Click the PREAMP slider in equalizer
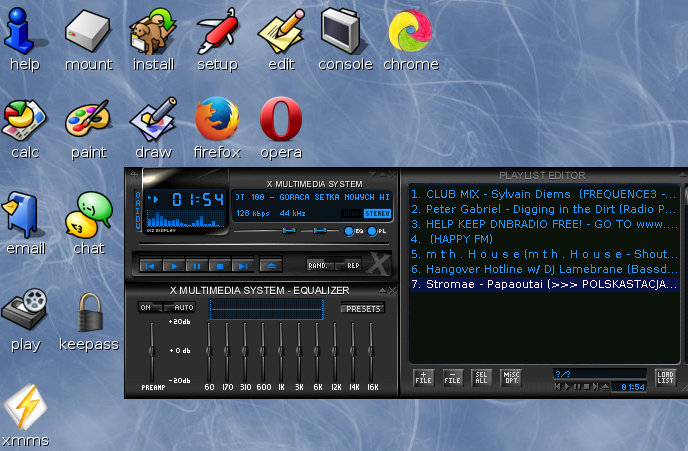This screenshot has width=688, height=451. 152,352
